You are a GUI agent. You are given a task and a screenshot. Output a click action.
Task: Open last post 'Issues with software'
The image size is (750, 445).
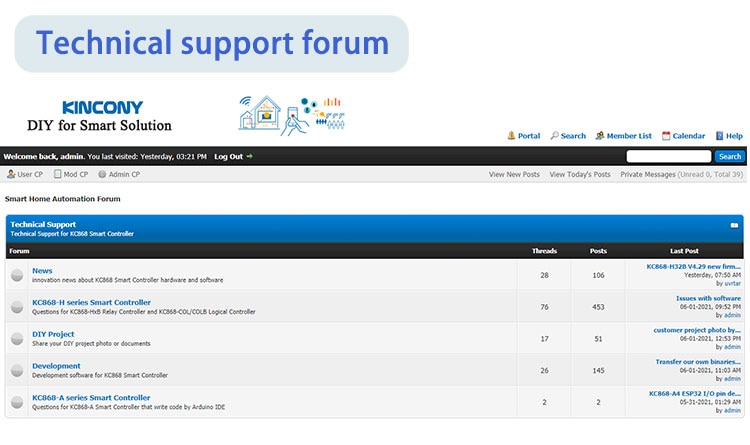pos(708,298)
